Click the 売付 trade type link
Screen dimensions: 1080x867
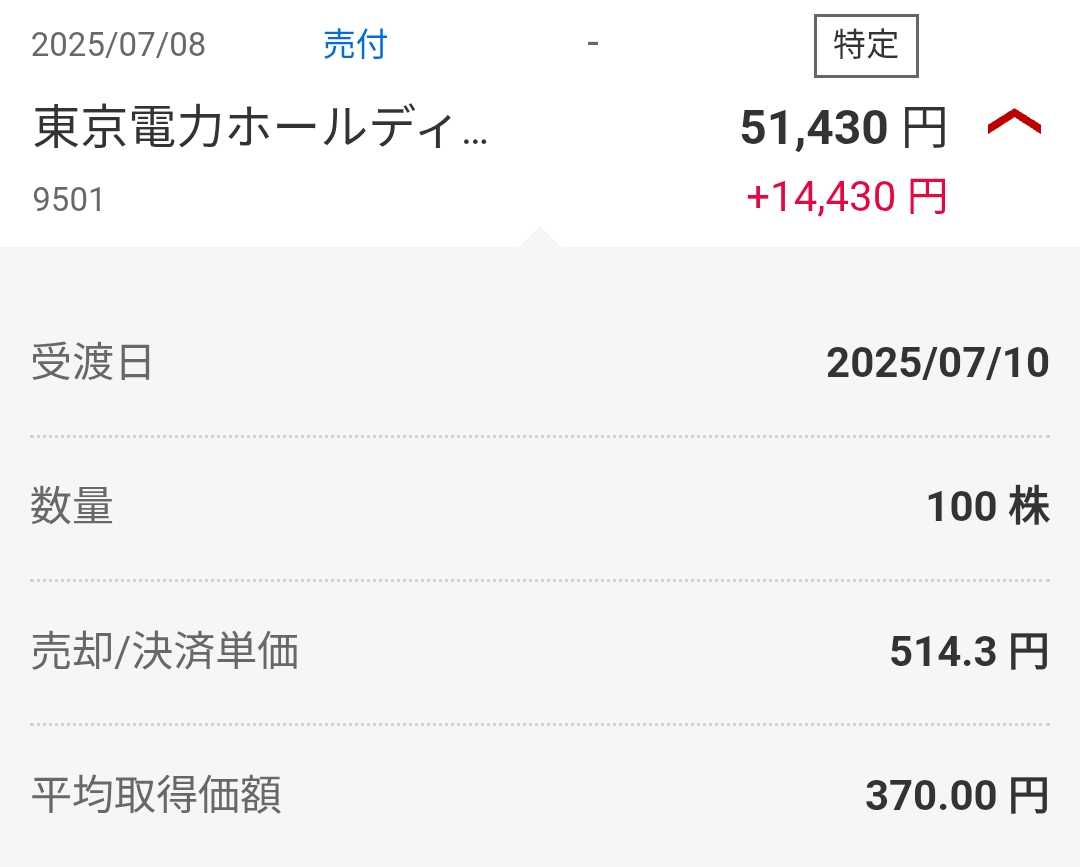(354, 45)
